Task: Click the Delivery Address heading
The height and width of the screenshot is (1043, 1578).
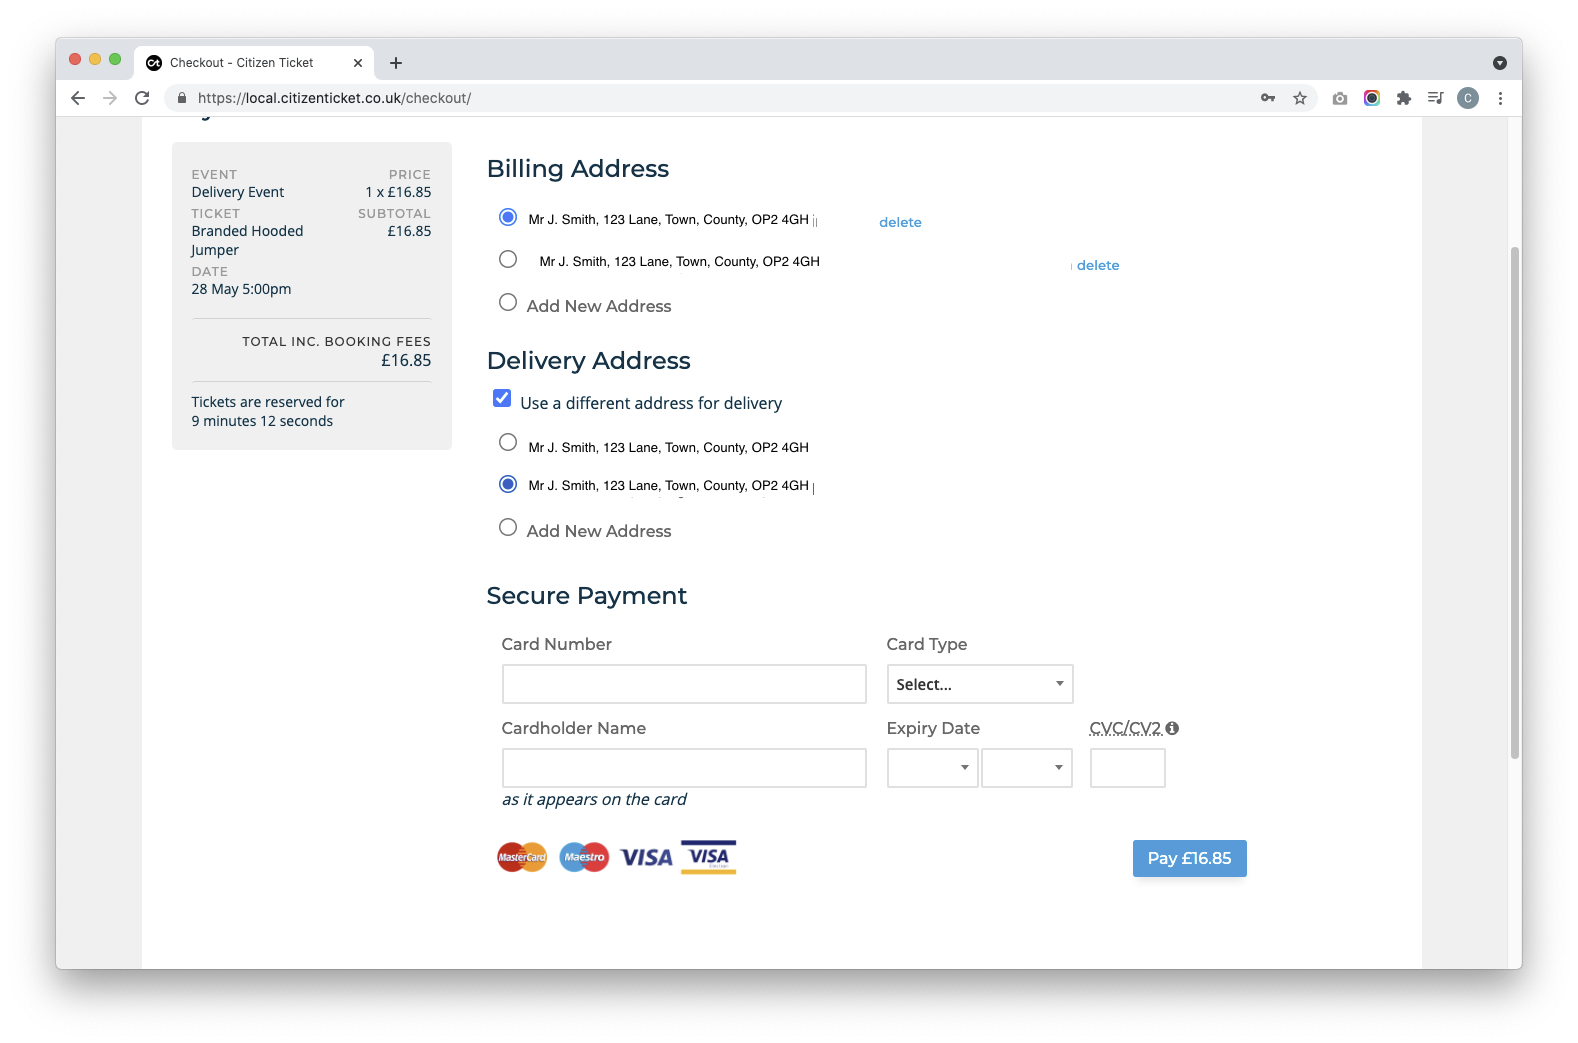Action: 589,360
